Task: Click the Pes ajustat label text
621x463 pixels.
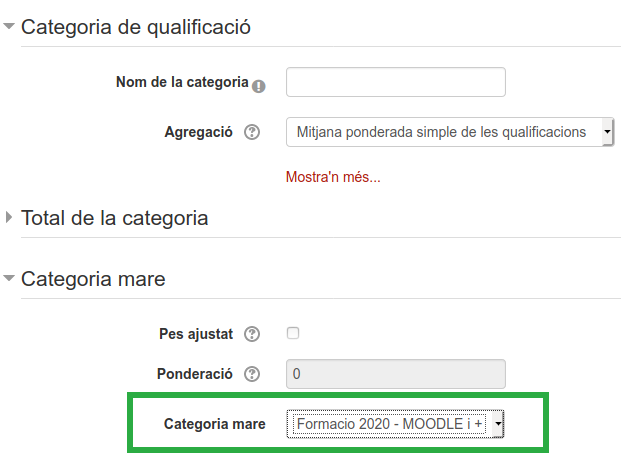Action: tap(195, 333)
